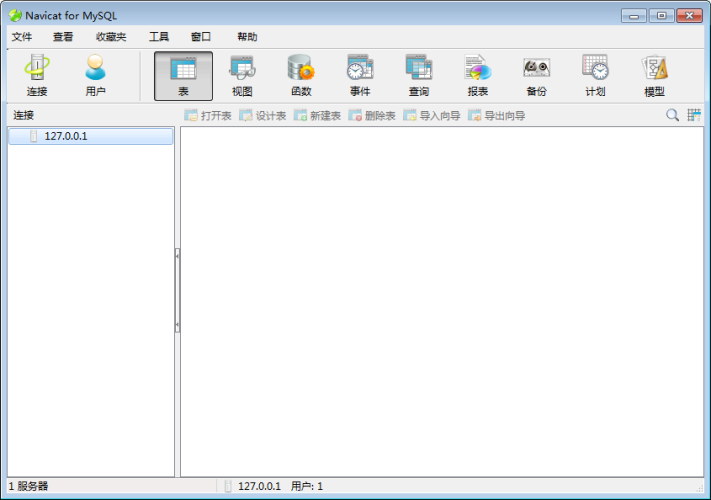Select the 127.0.0.1 connection in the tree
Screen dimensions: 711x500
[x=65, y=136]
